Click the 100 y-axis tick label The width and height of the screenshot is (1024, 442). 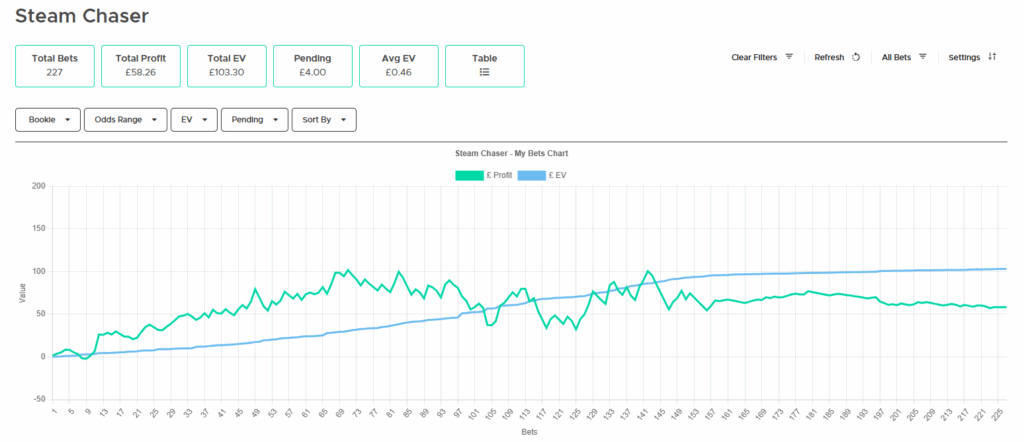tap(38, 272)
